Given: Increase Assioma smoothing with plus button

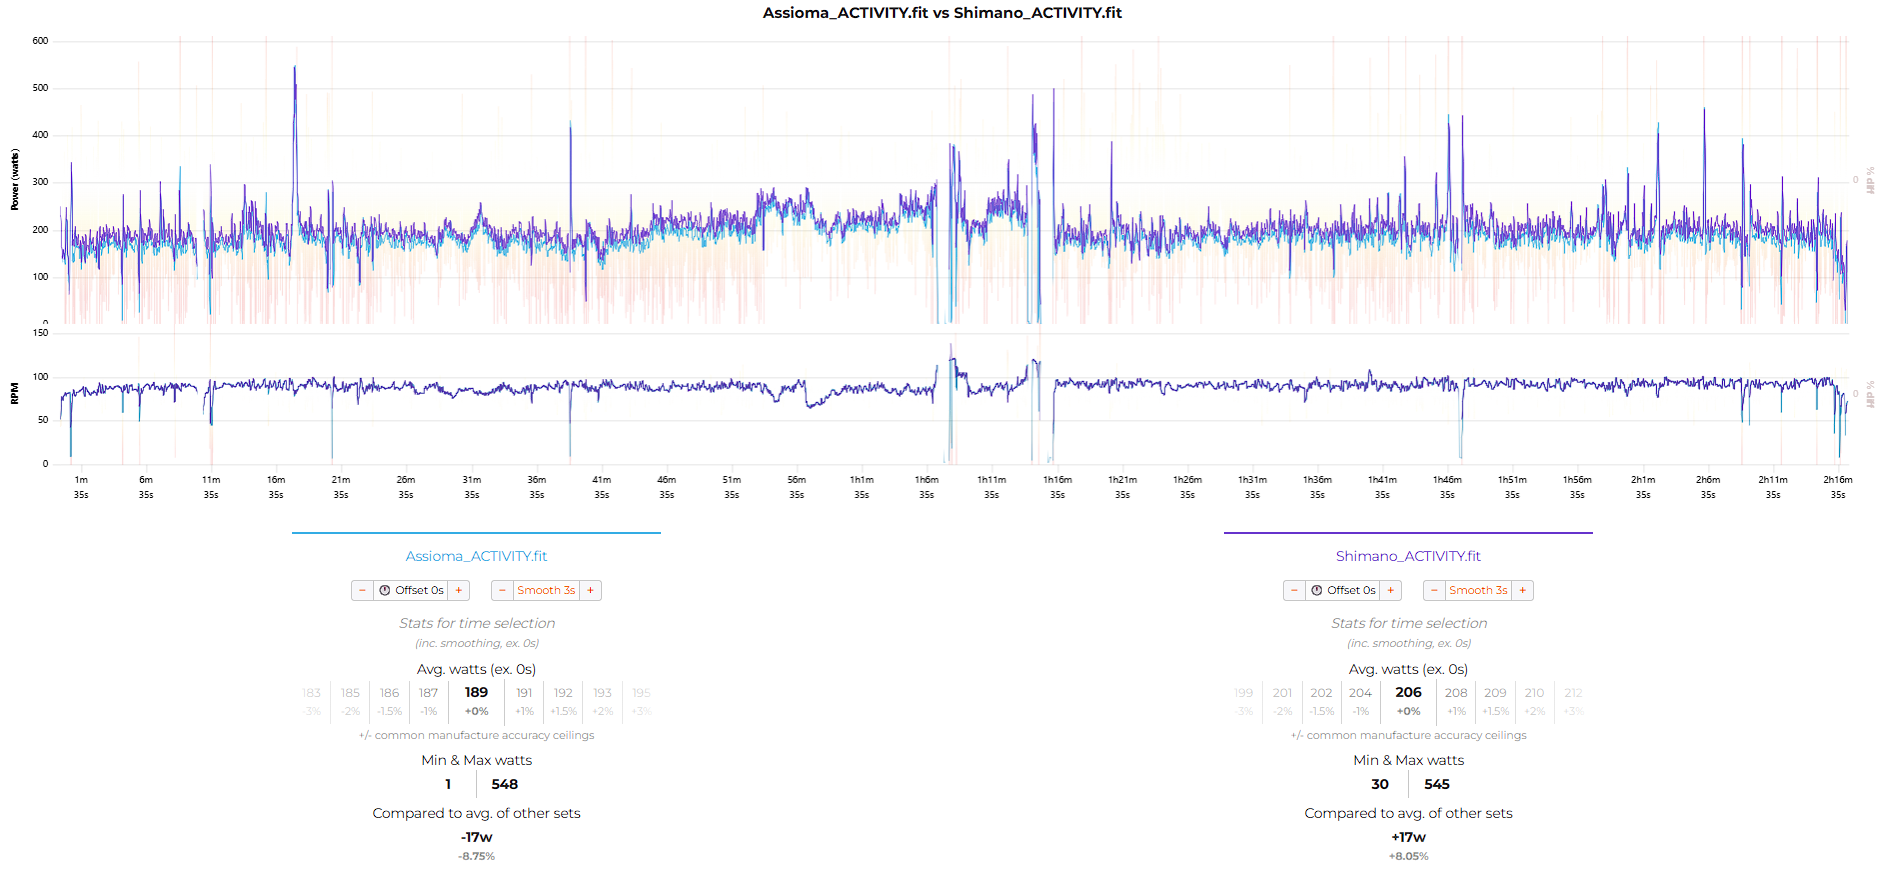Looking at the screenshot, I should coord(591,591).
